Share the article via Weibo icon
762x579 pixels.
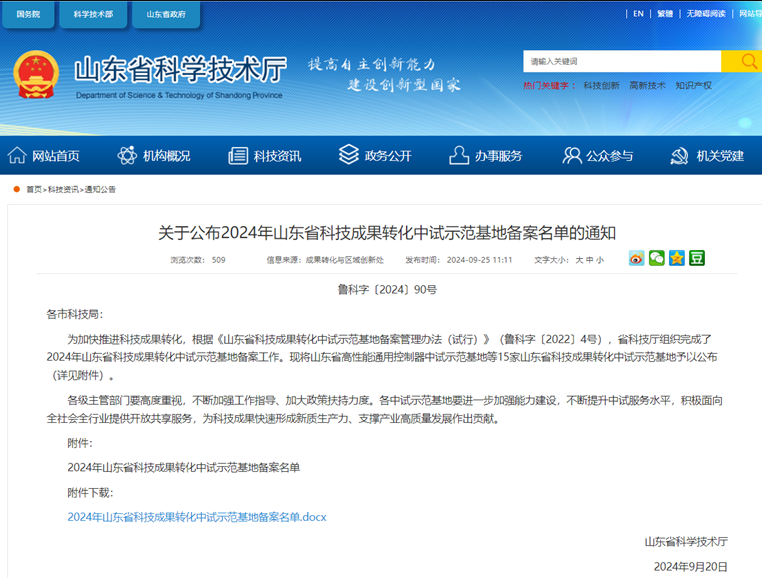pyautogui.click(x=636, y=258)
